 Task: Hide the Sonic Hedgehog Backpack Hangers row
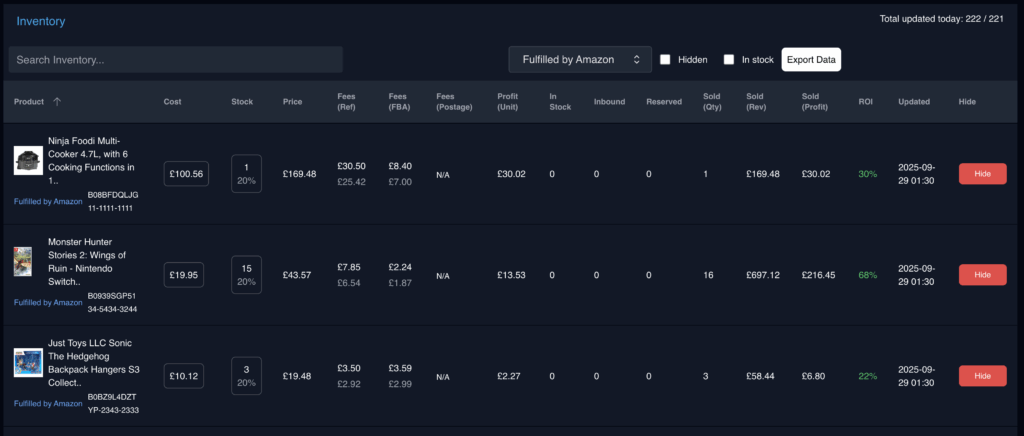(982, 376)
